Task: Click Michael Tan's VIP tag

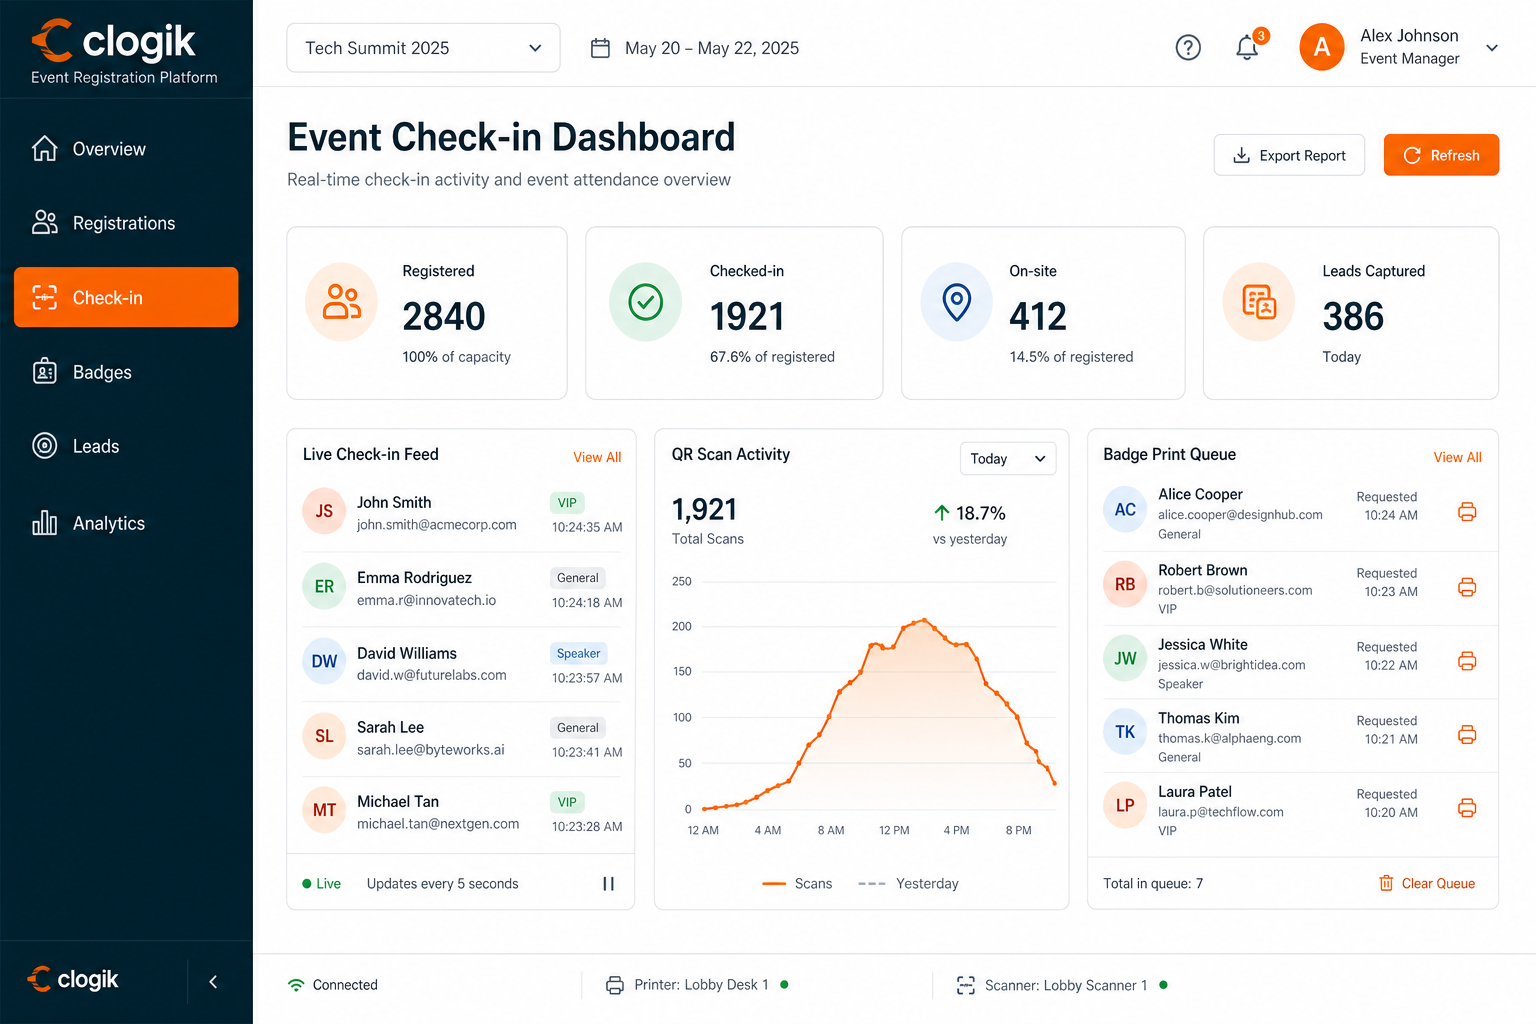Action: pos(567,802)
